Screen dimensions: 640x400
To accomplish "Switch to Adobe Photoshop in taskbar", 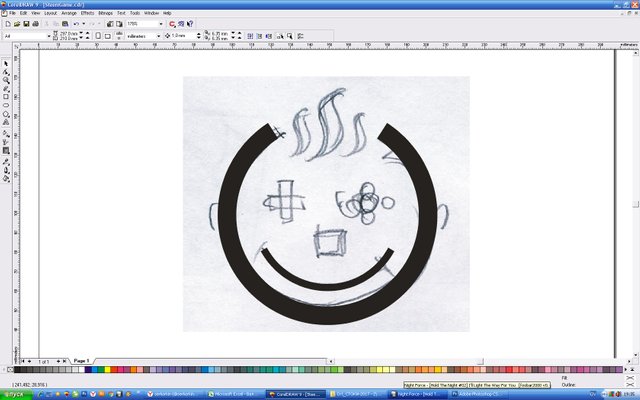I will [478, 394].
